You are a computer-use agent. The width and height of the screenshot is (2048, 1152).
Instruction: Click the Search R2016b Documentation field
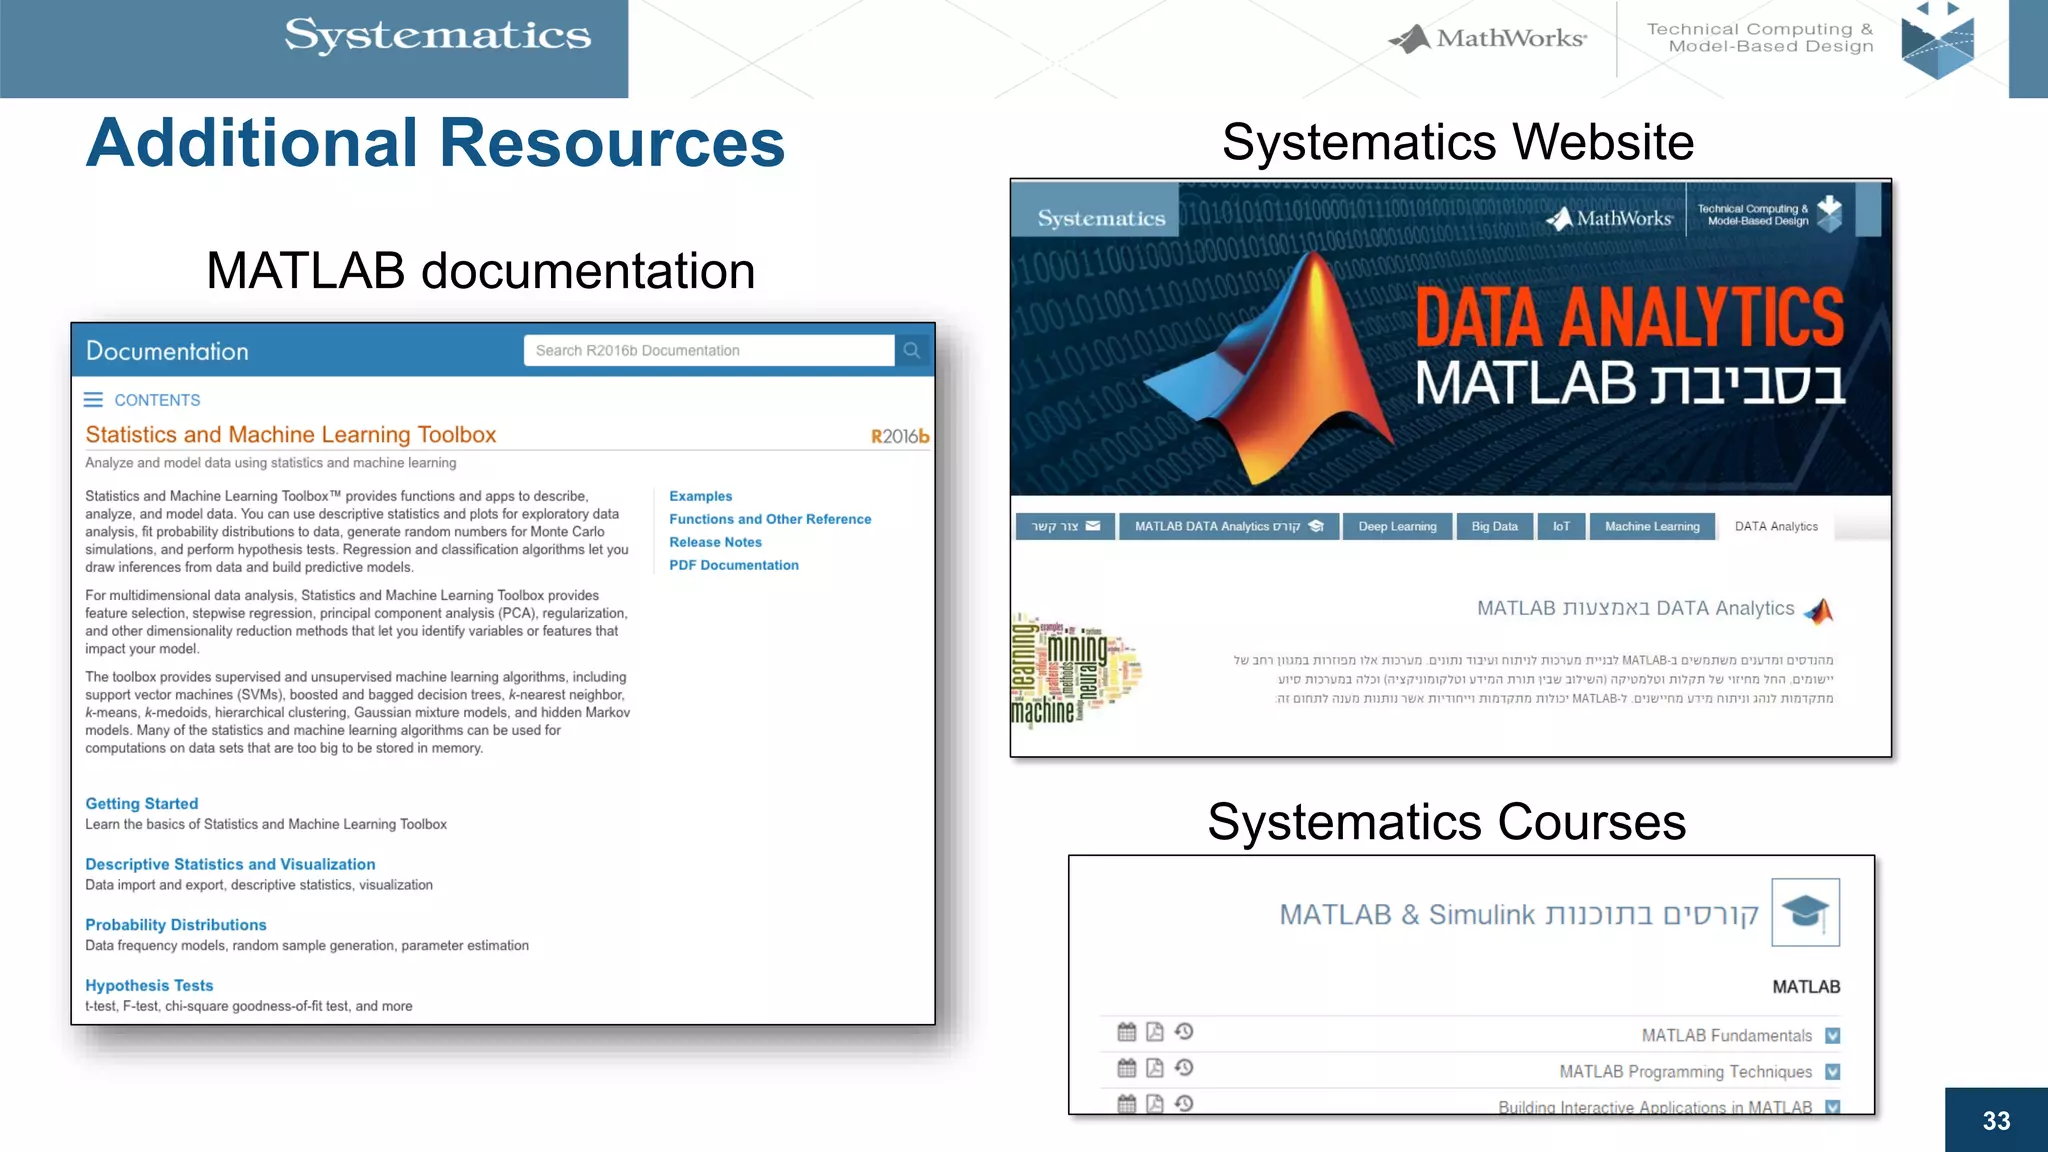[709, 350]
